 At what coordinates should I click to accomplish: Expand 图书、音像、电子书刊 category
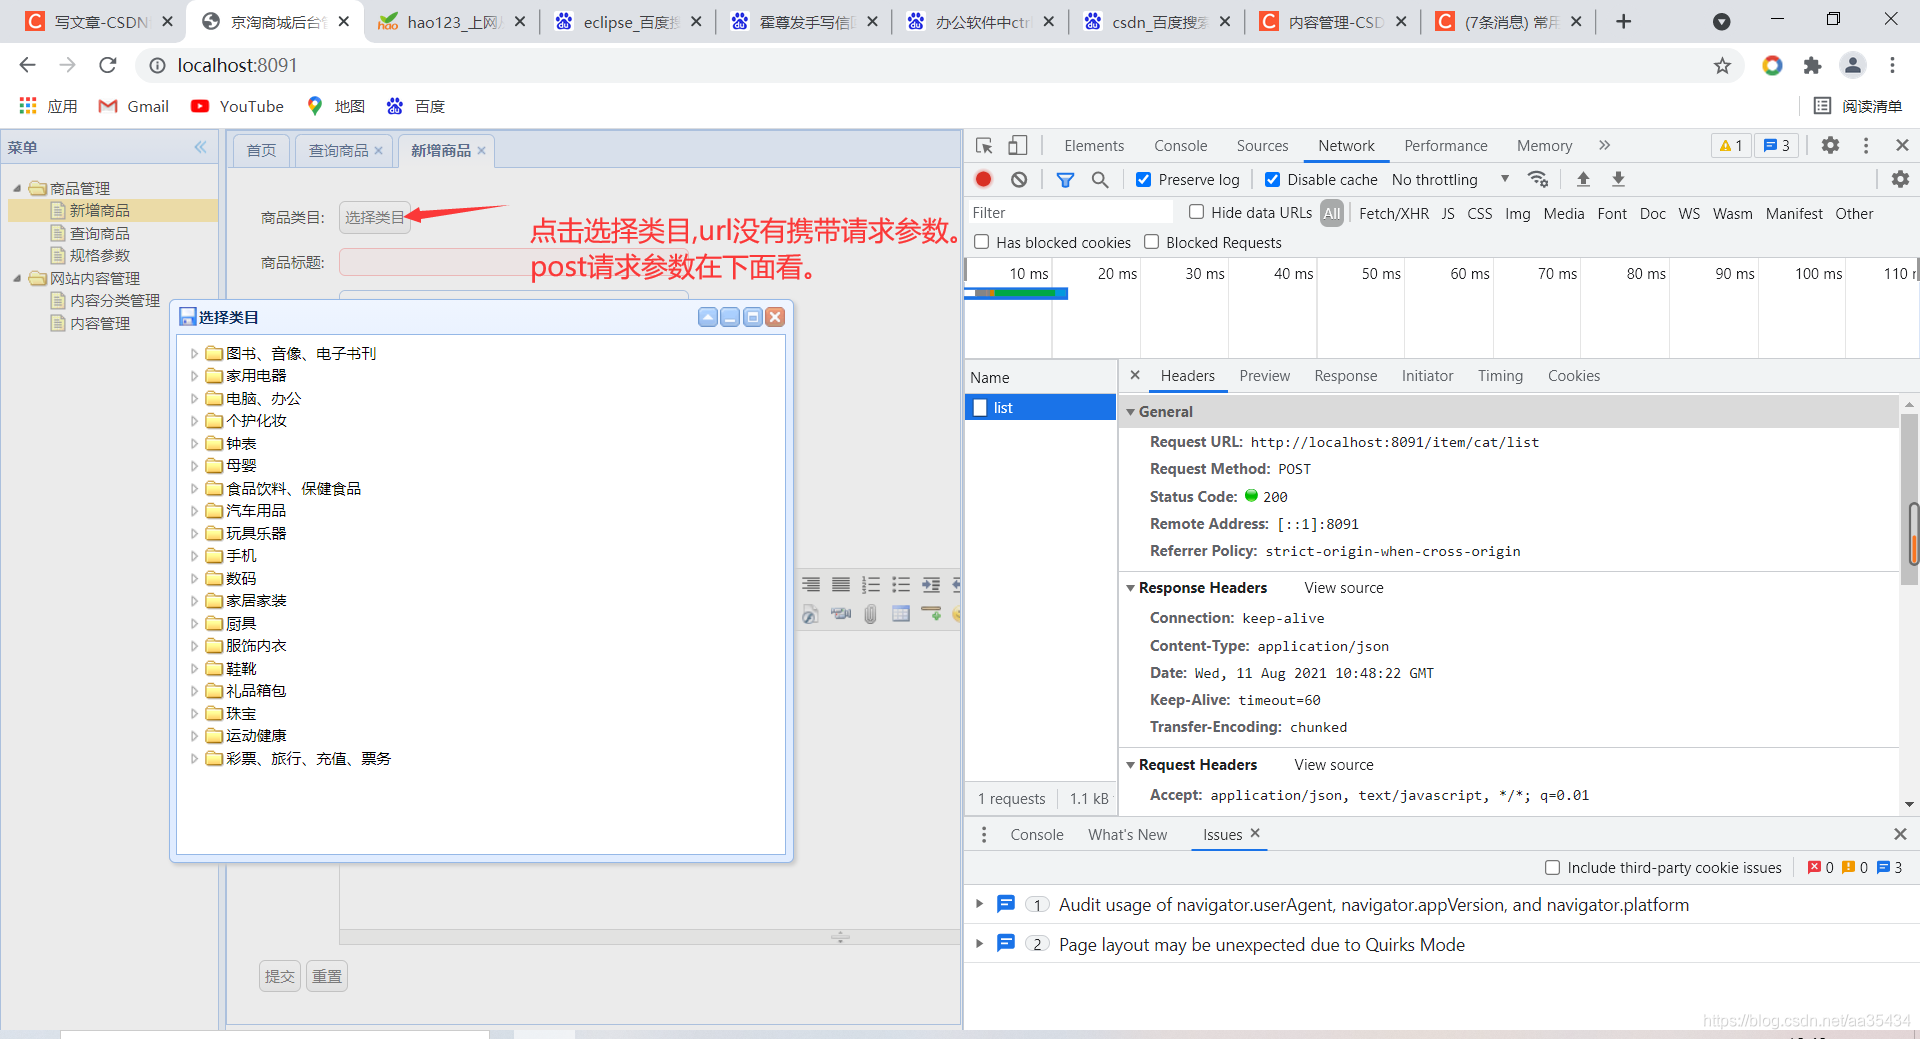tap(195, 354)
